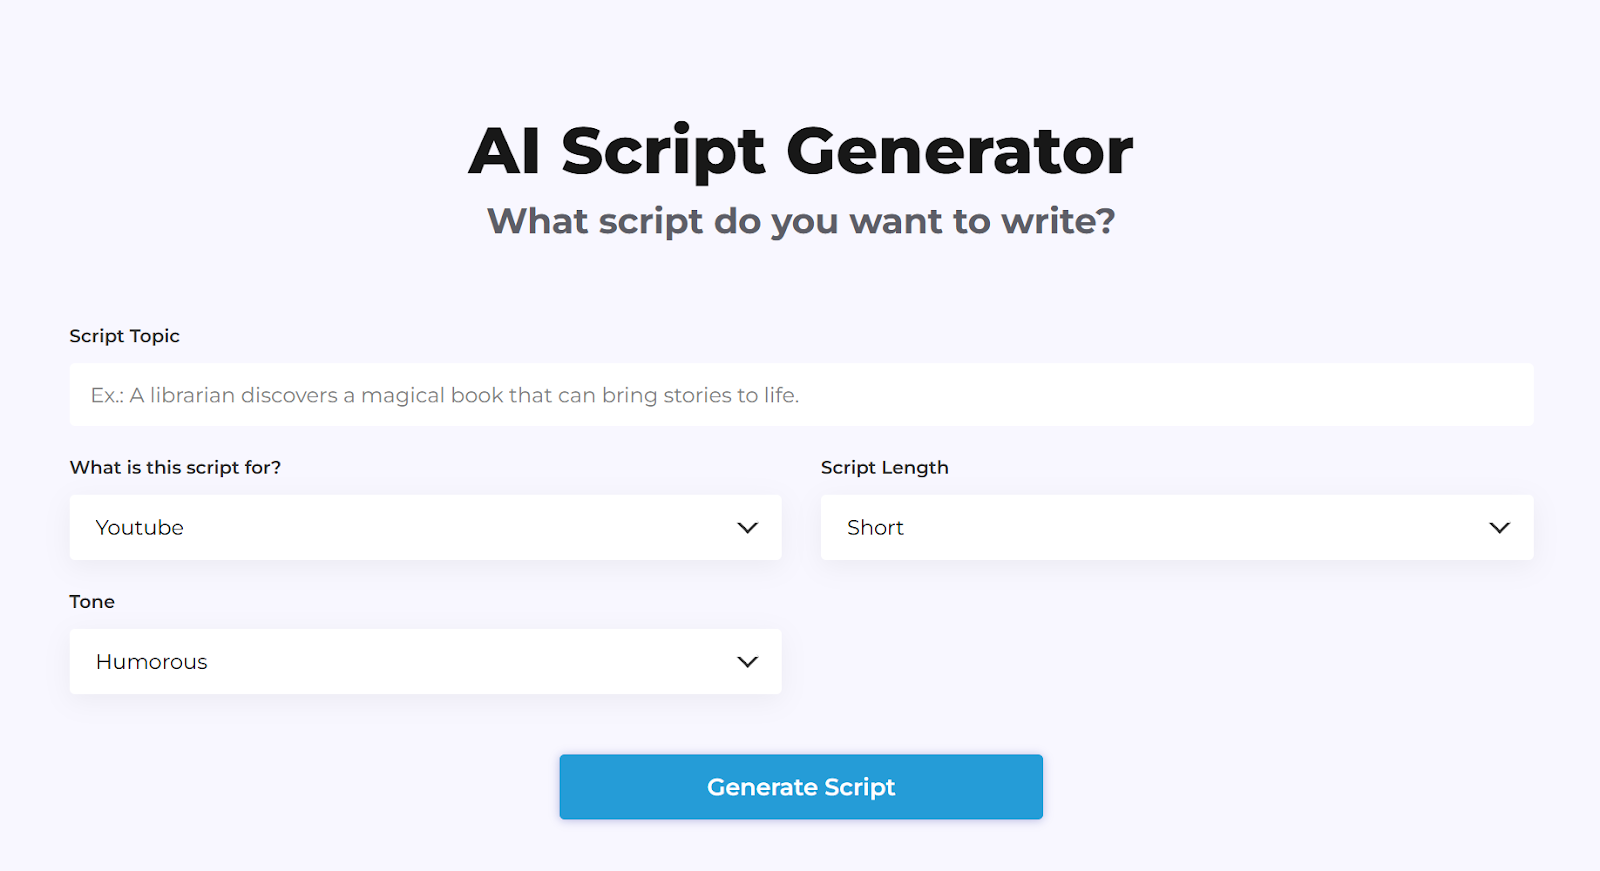Viewport: 1600px width, 871px height.
Task: Click the 'What is this script for?' label
Action: click(175, 467)
